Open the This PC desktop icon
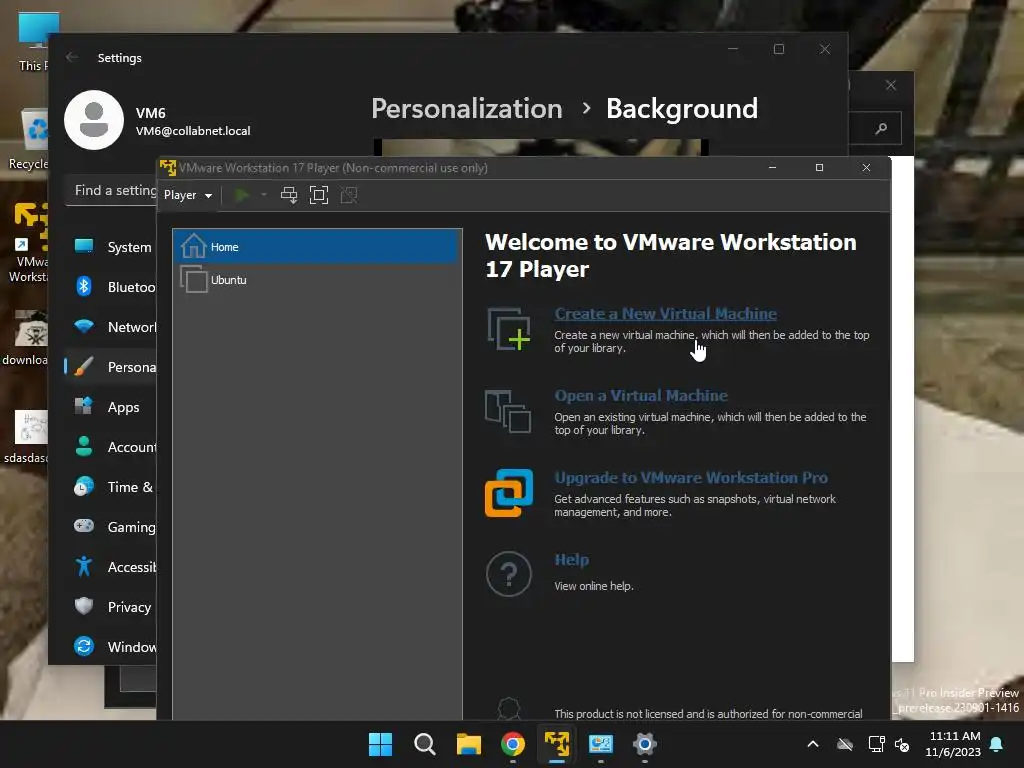The width and height of the screenshot is (1024, 768). 33,42
